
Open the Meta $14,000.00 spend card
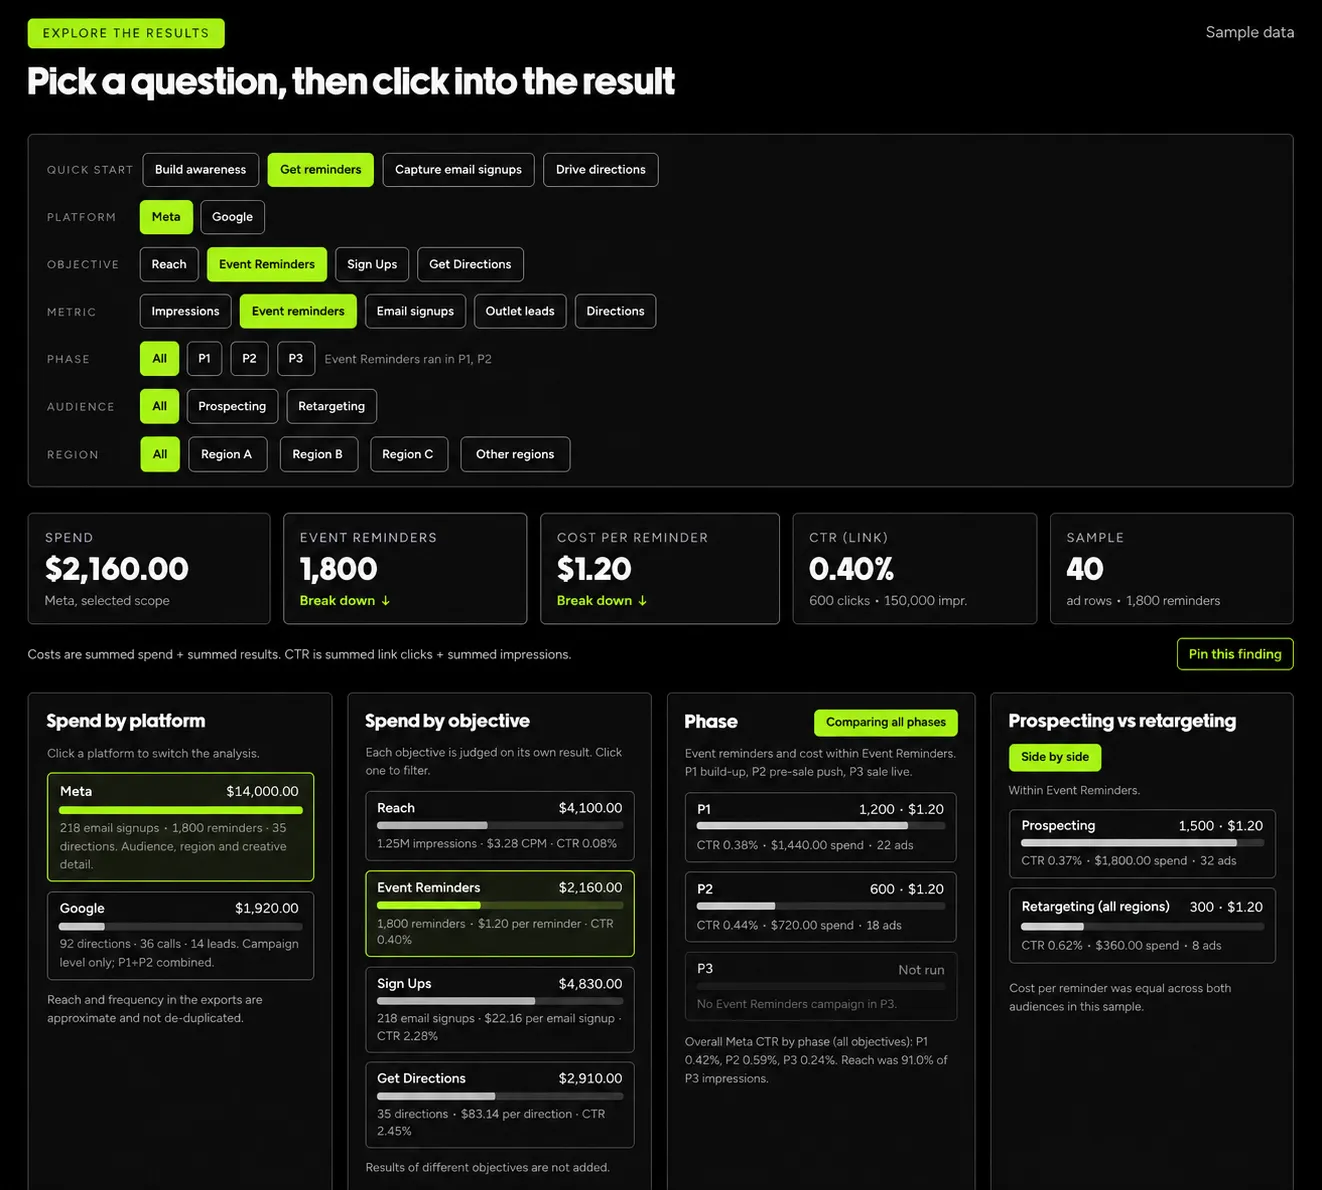tap(181, 827)
